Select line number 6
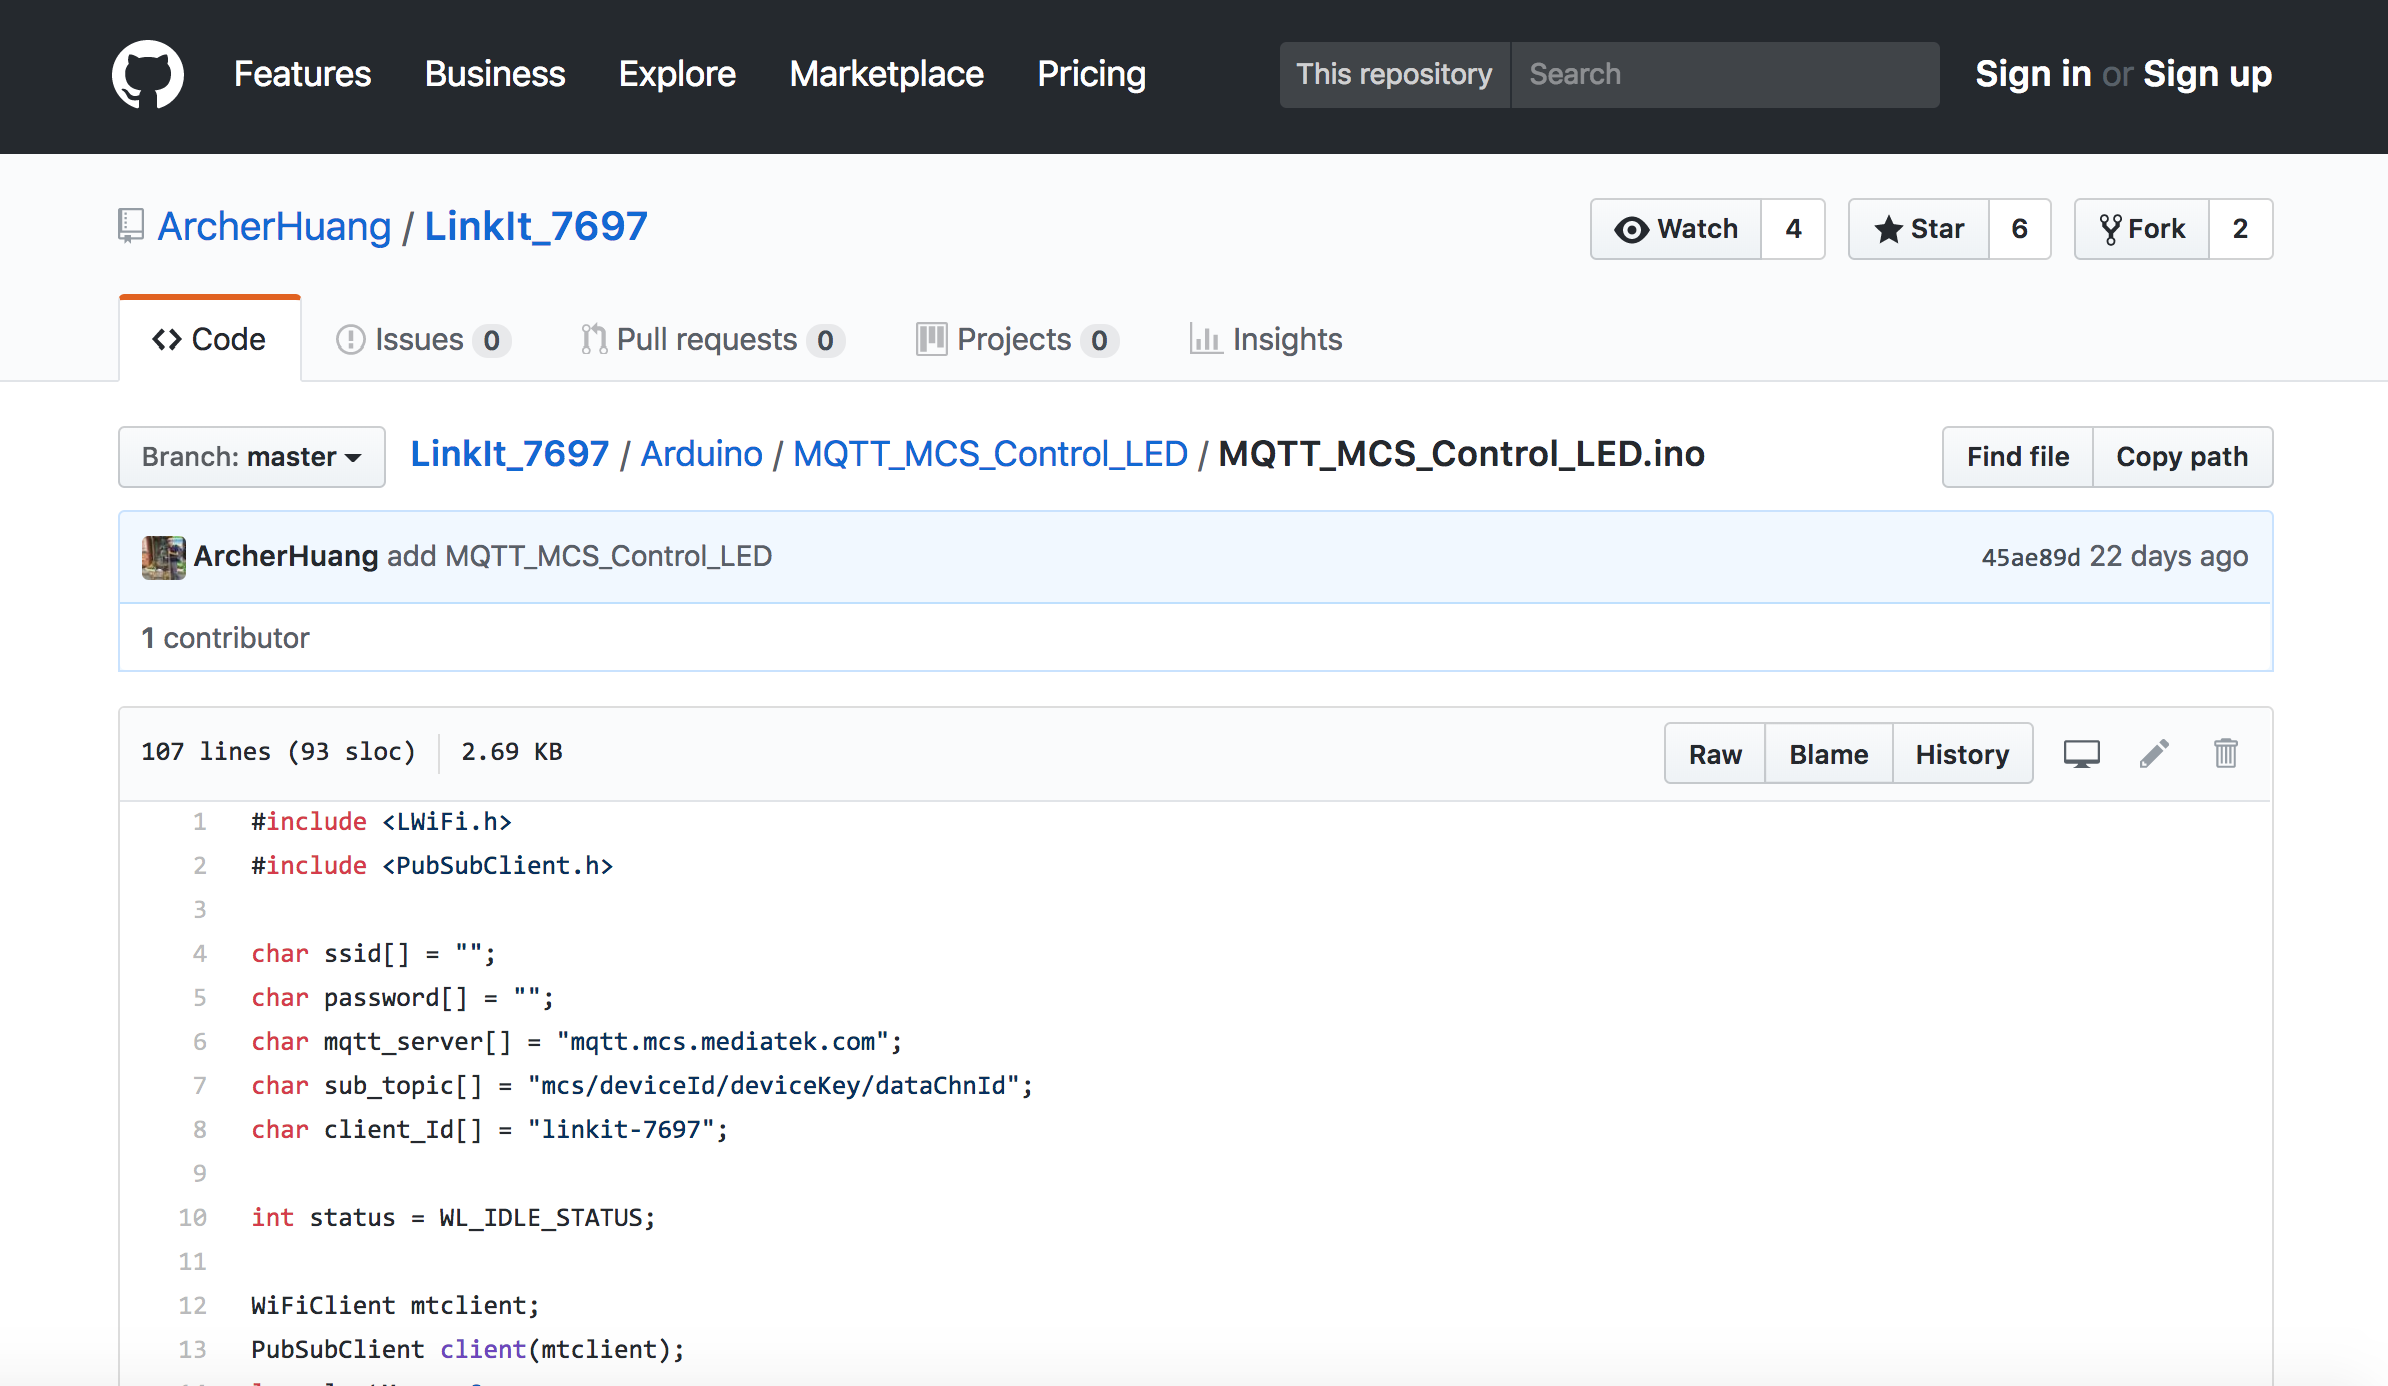Image resolution: width=2388 pixels, height=1386 pixels. 200,1042
